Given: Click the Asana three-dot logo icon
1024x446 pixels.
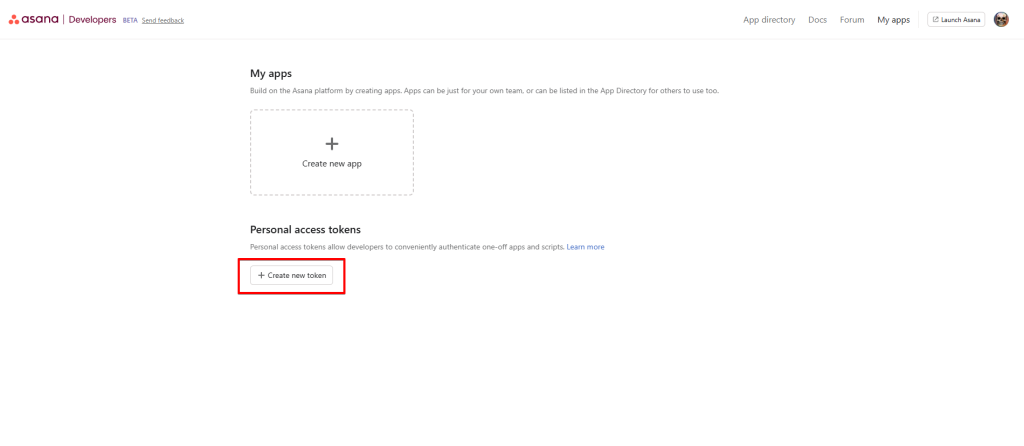Looking at the screenshot, I should click(14, 20).
